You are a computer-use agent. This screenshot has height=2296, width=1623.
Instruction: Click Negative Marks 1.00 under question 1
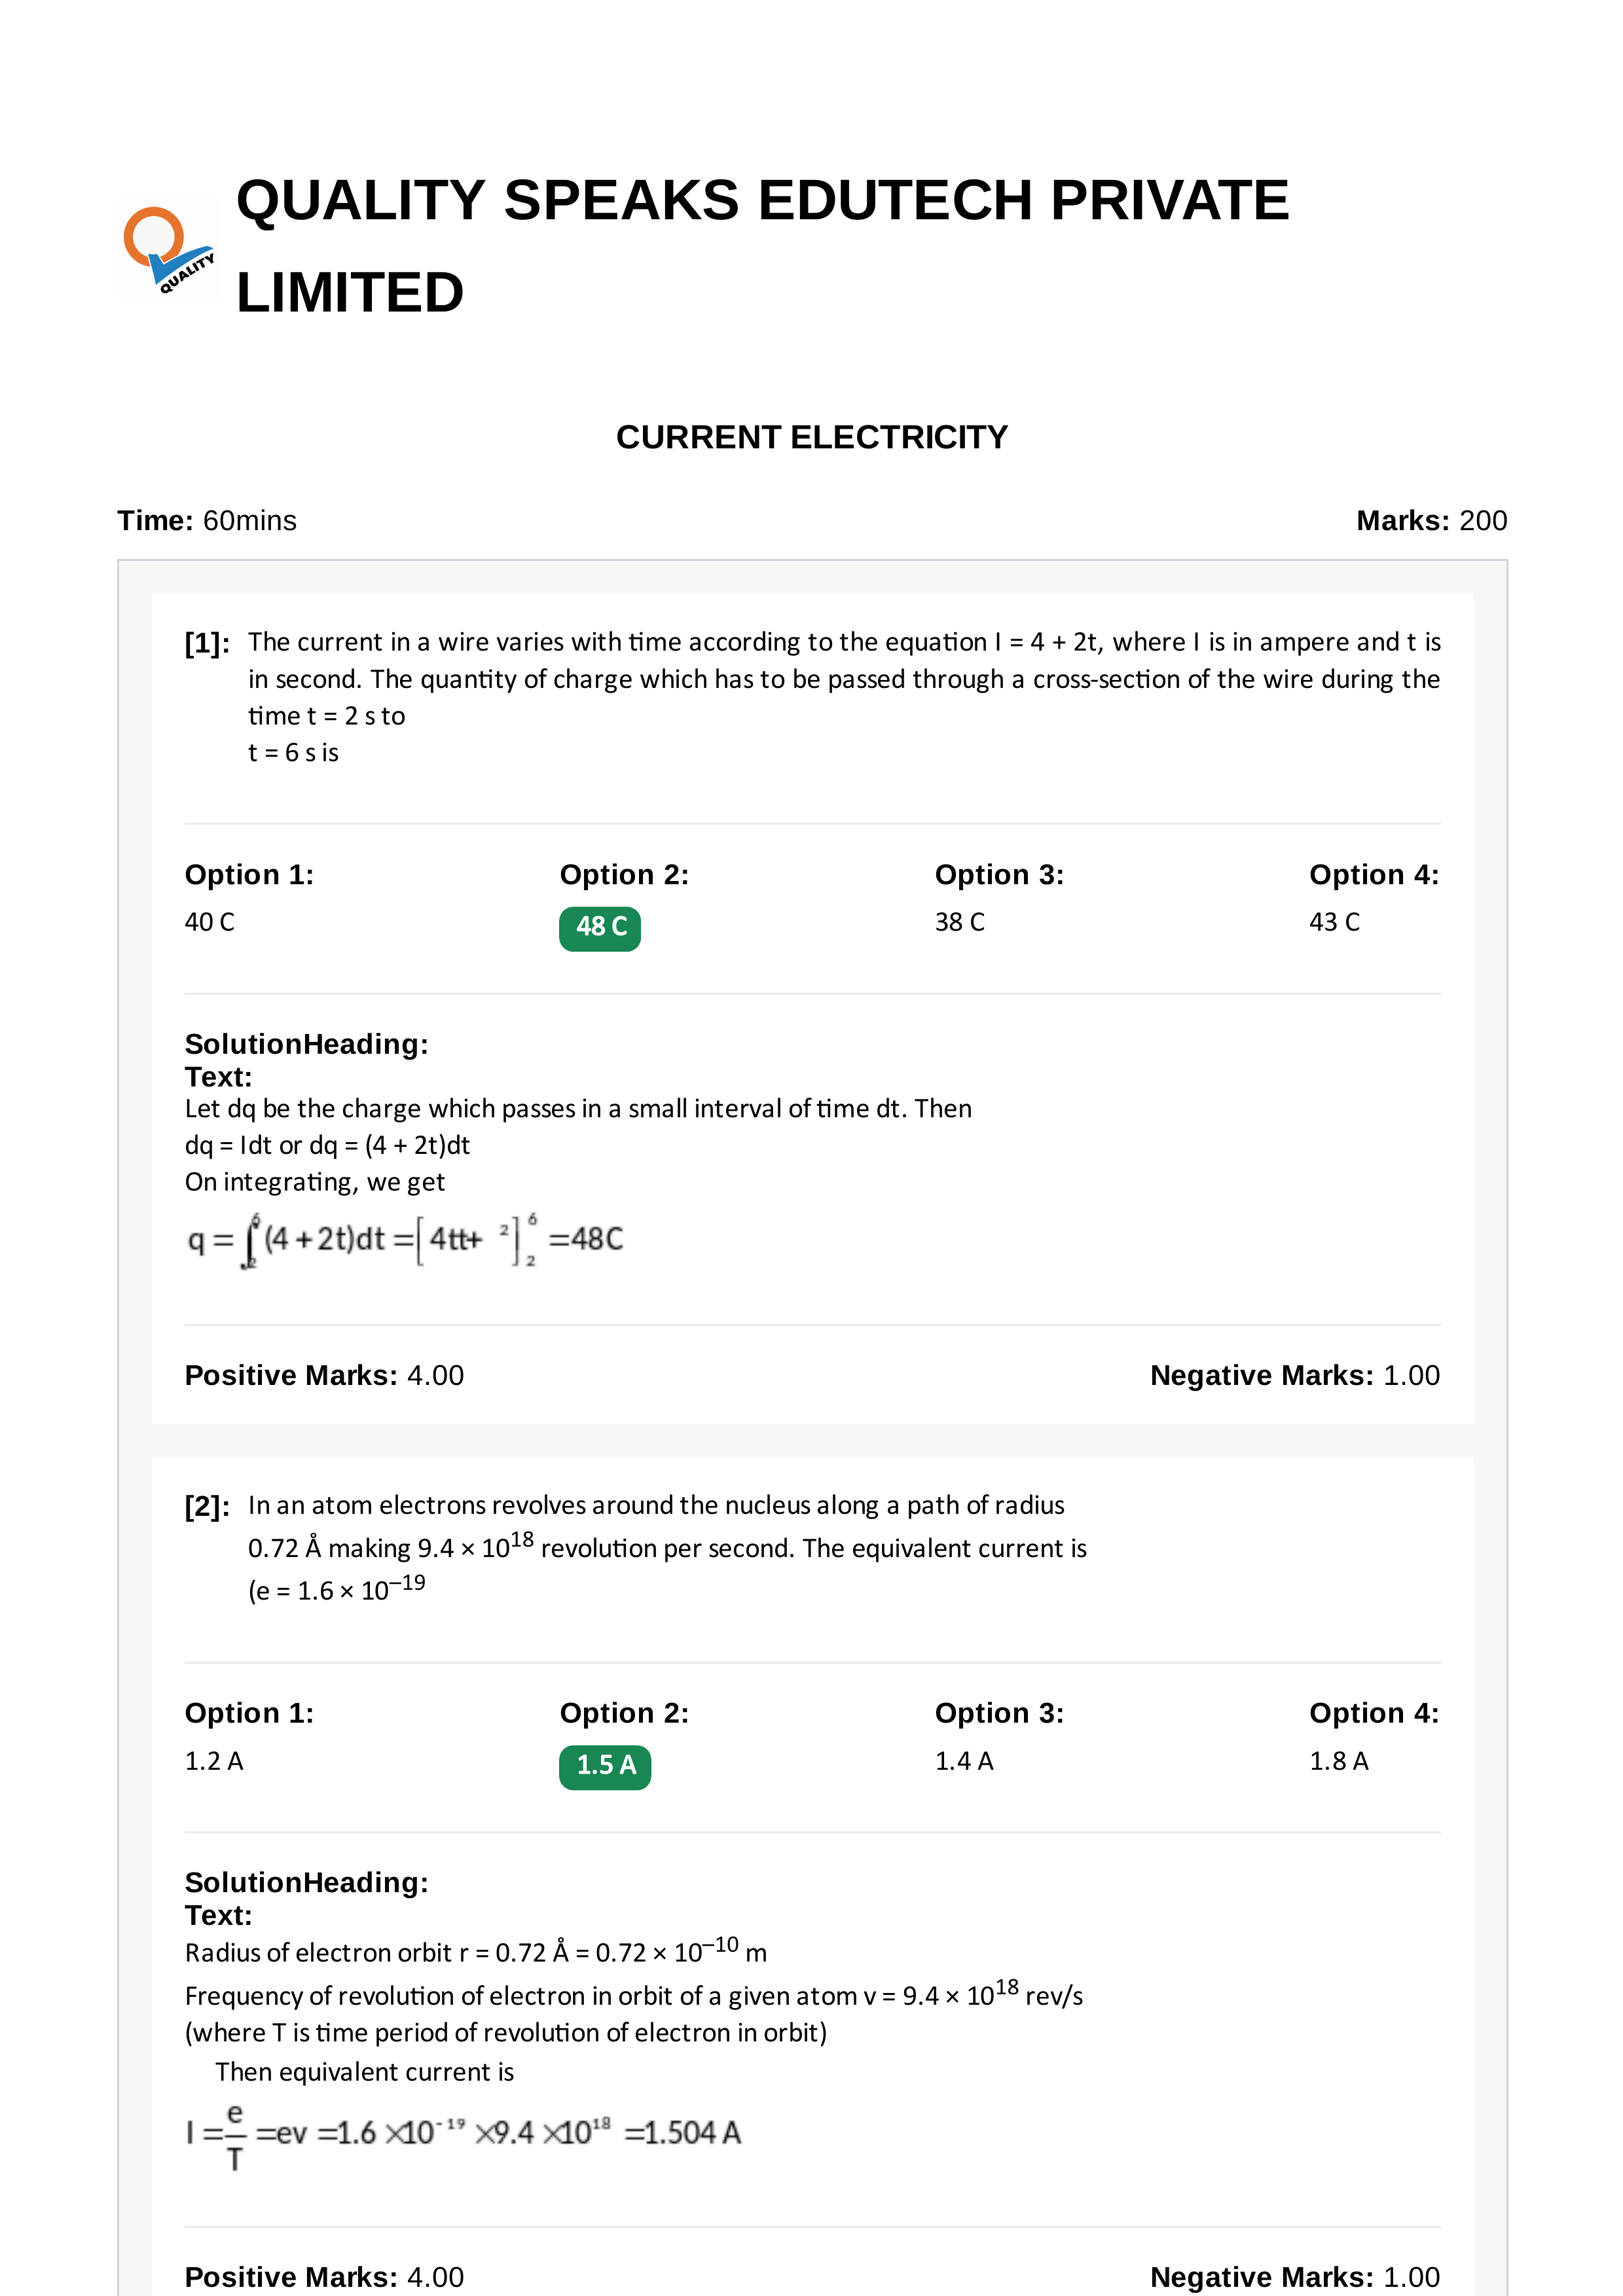point(1295,1375)
